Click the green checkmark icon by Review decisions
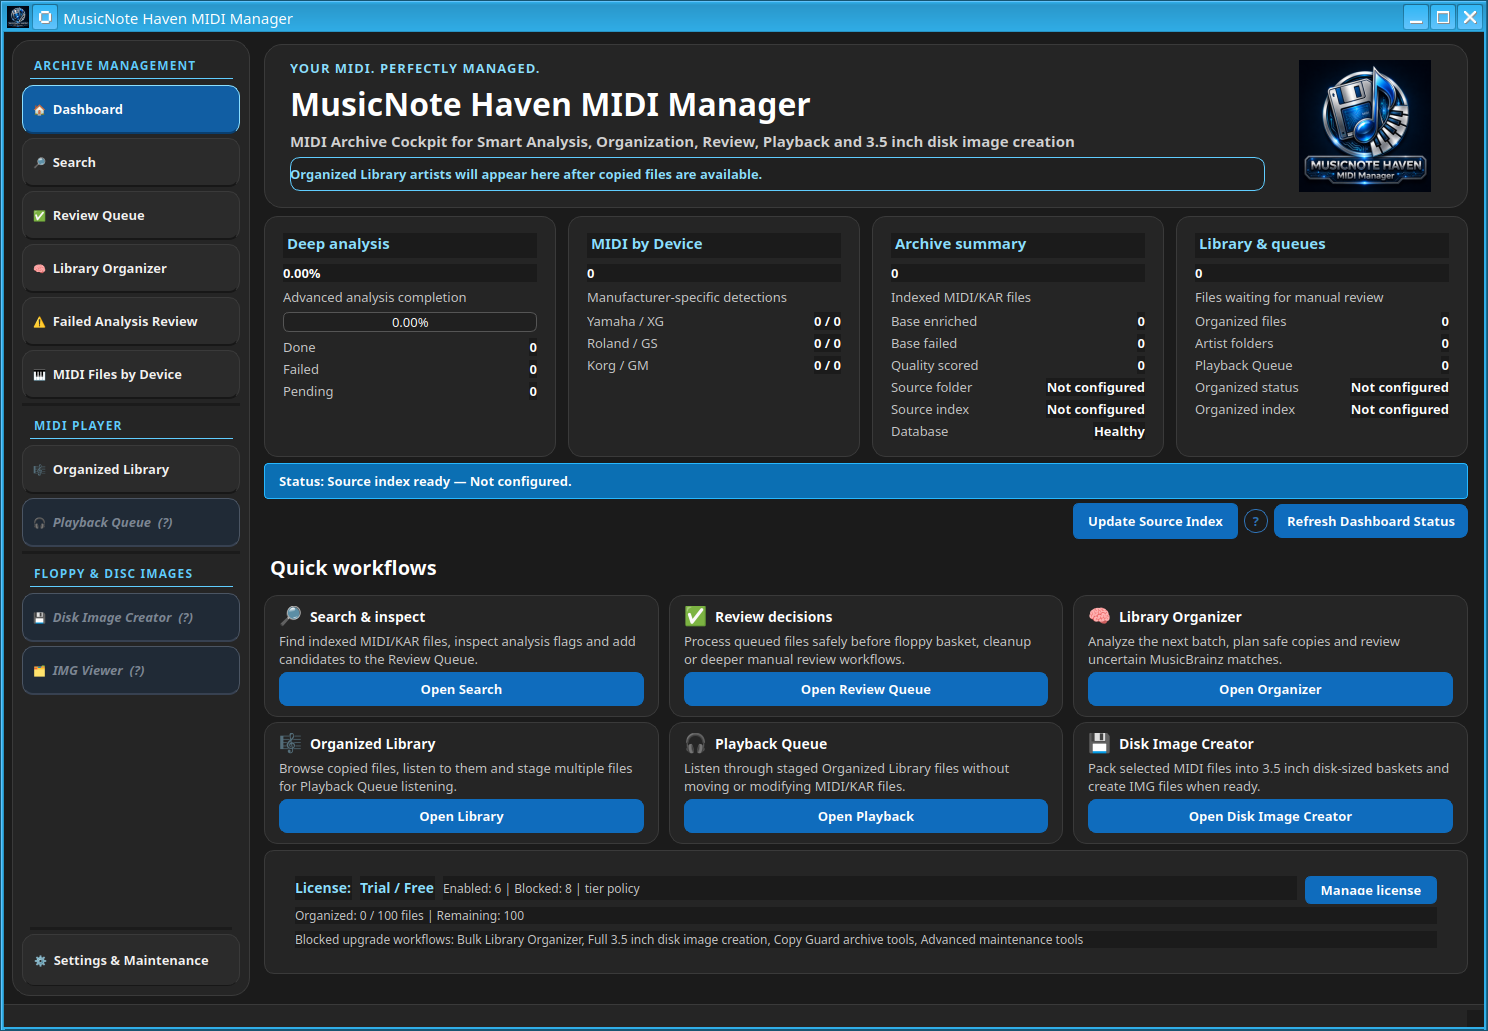 (x=695, y=616)
